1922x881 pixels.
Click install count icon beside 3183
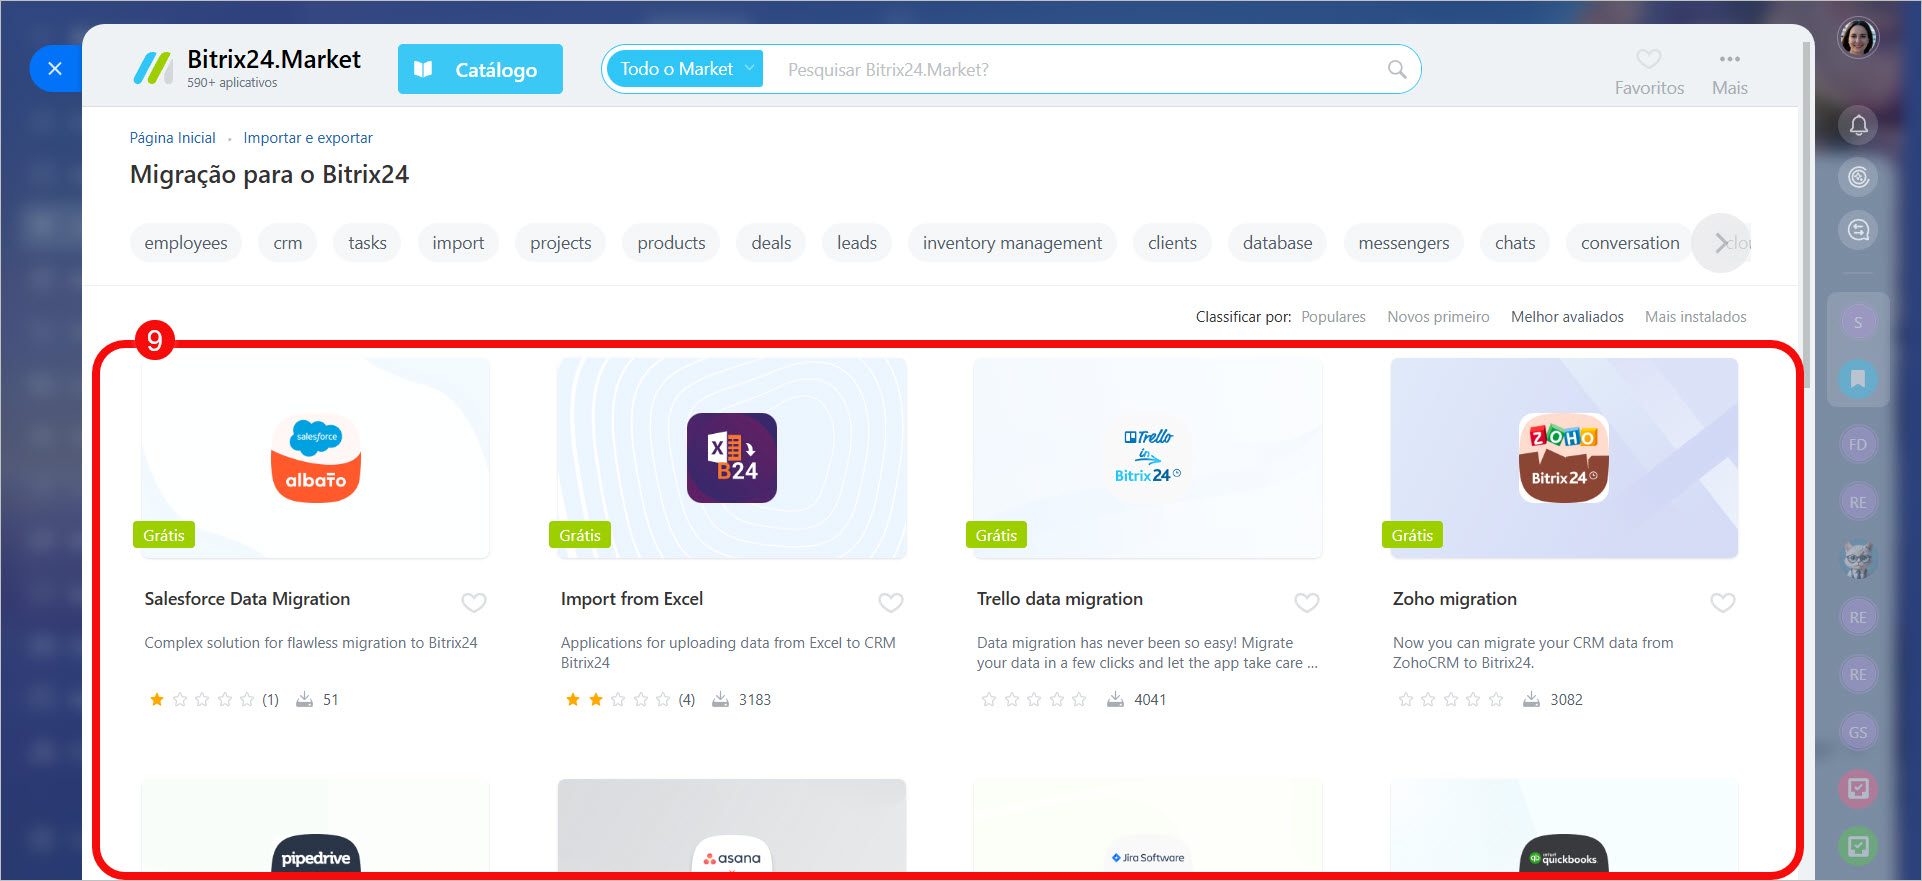pyautogui.click(x=720, y=700)
